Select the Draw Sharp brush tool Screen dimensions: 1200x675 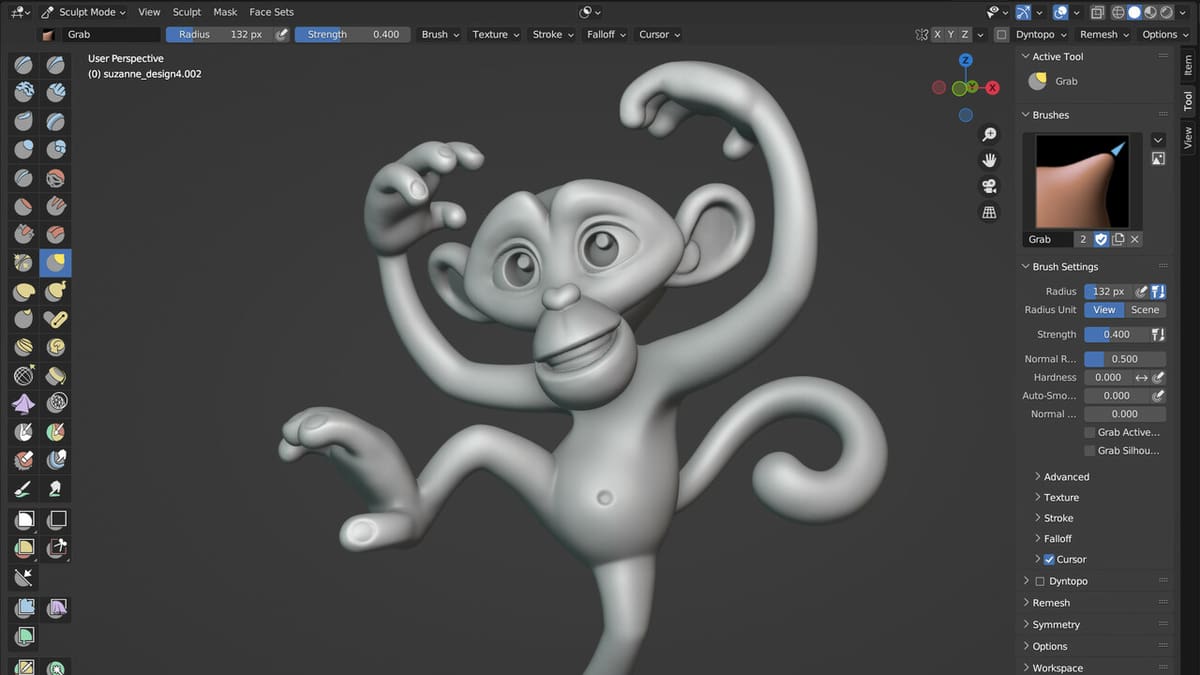pyautogui.click(x=57, y=65)
